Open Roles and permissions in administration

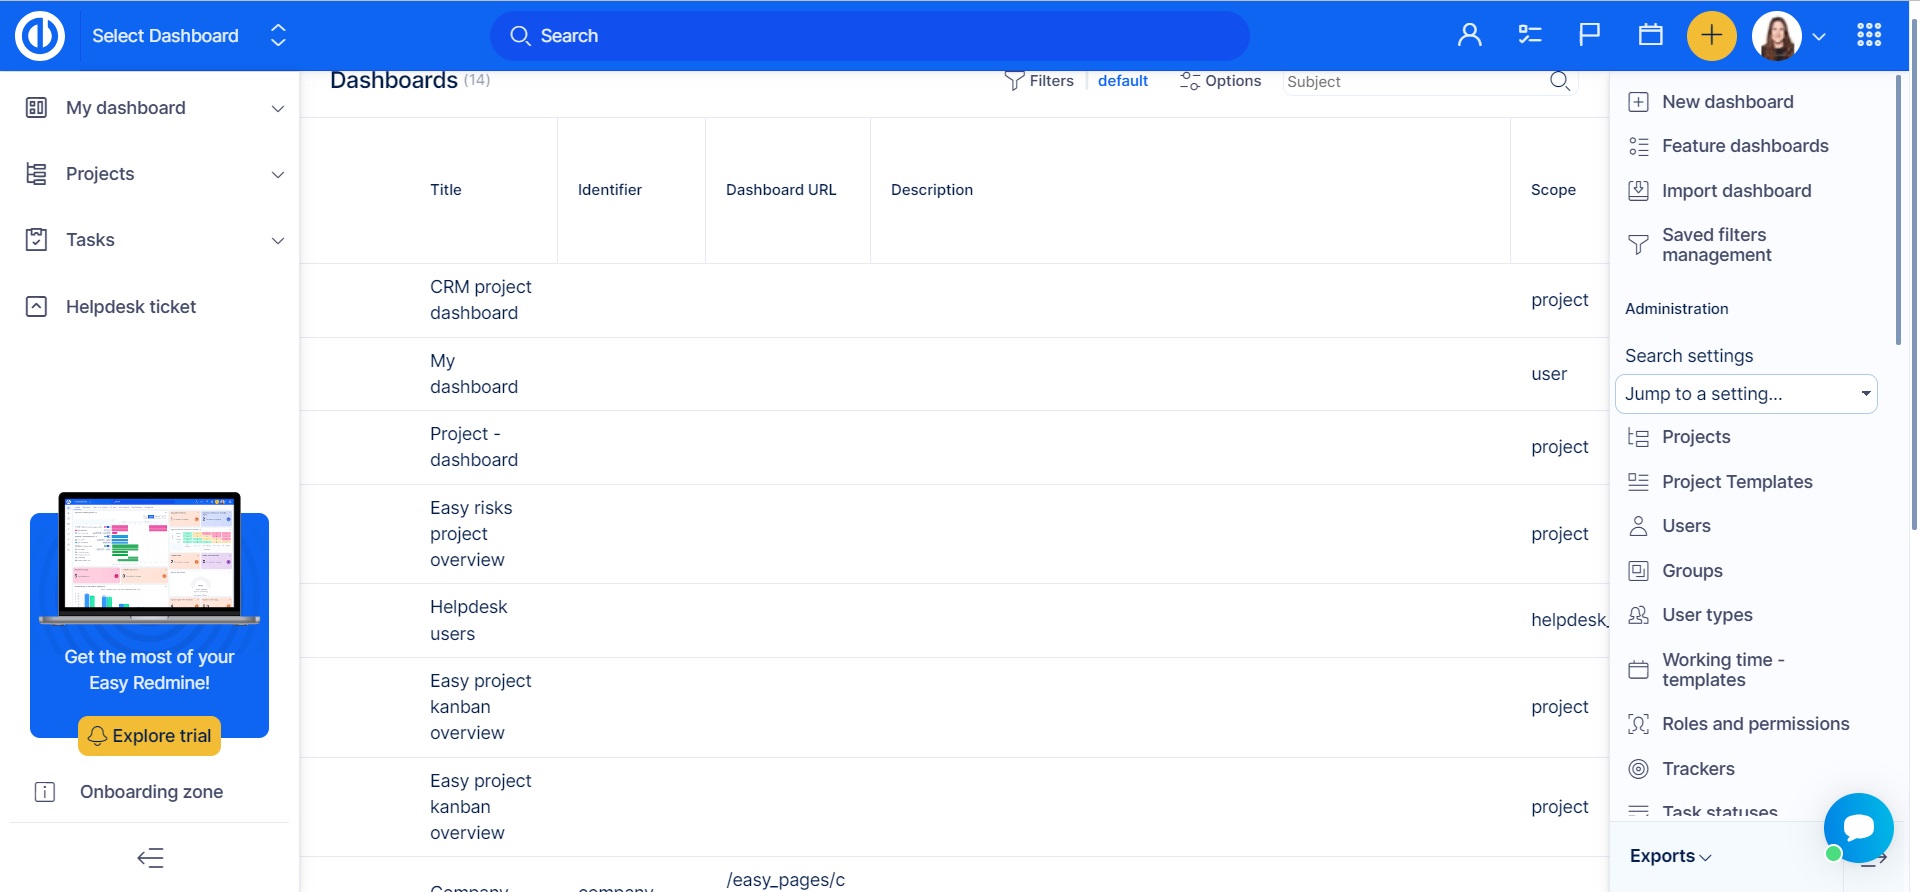(1755, 724)
